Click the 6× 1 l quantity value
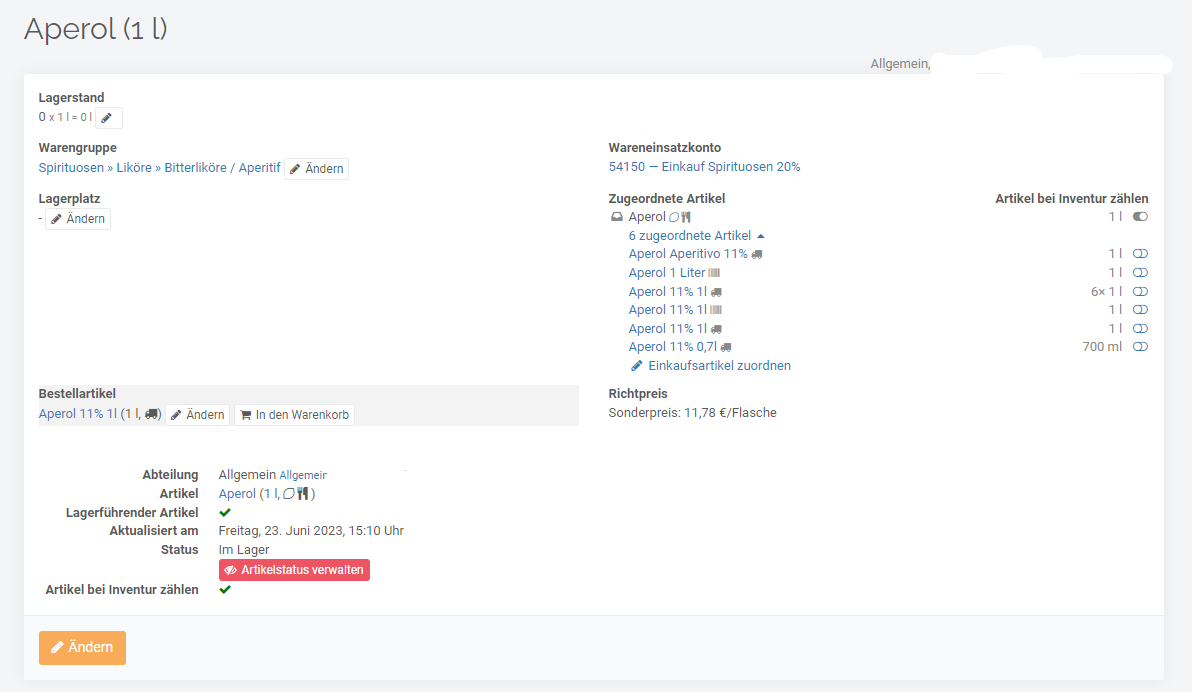Screen dimensions: 1192x692 [1106, 291]
